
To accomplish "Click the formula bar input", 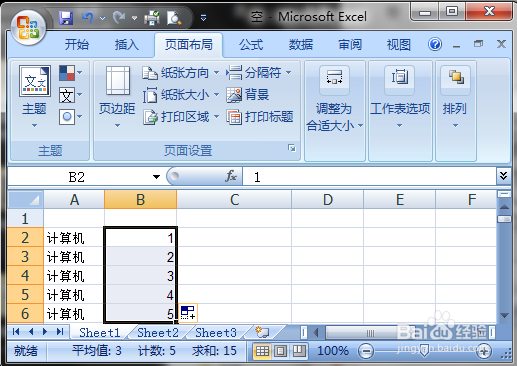I will [369, 177].
